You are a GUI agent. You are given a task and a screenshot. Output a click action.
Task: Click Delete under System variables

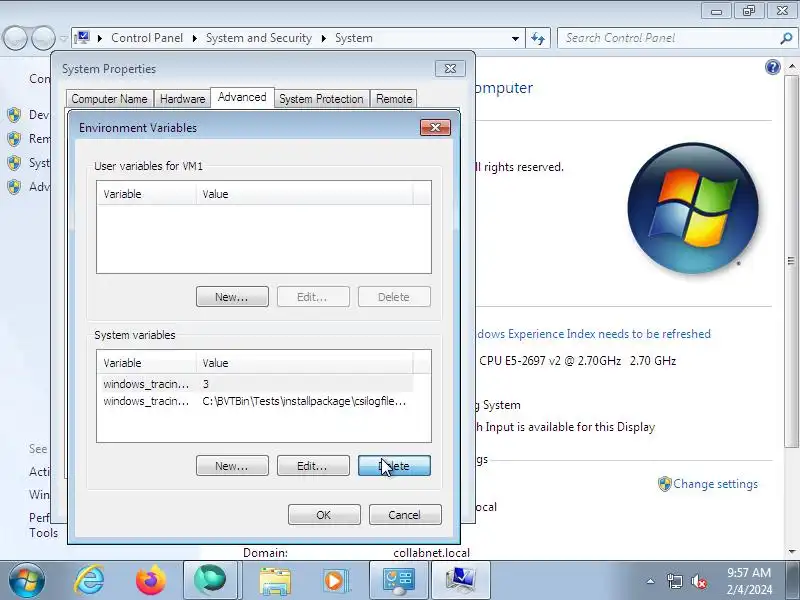pyautogui.click(x=394, y=466)
